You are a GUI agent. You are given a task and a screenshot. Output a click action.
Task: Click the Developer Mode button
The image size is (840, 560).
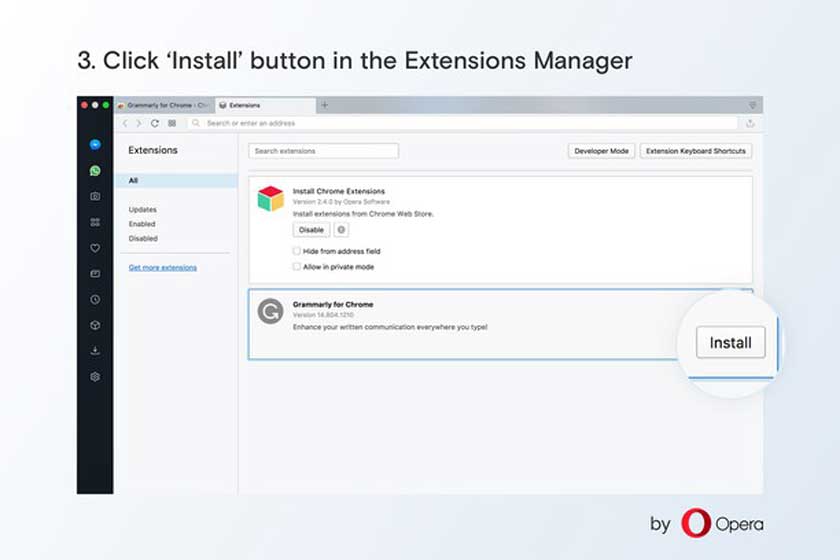click(602, 151)
